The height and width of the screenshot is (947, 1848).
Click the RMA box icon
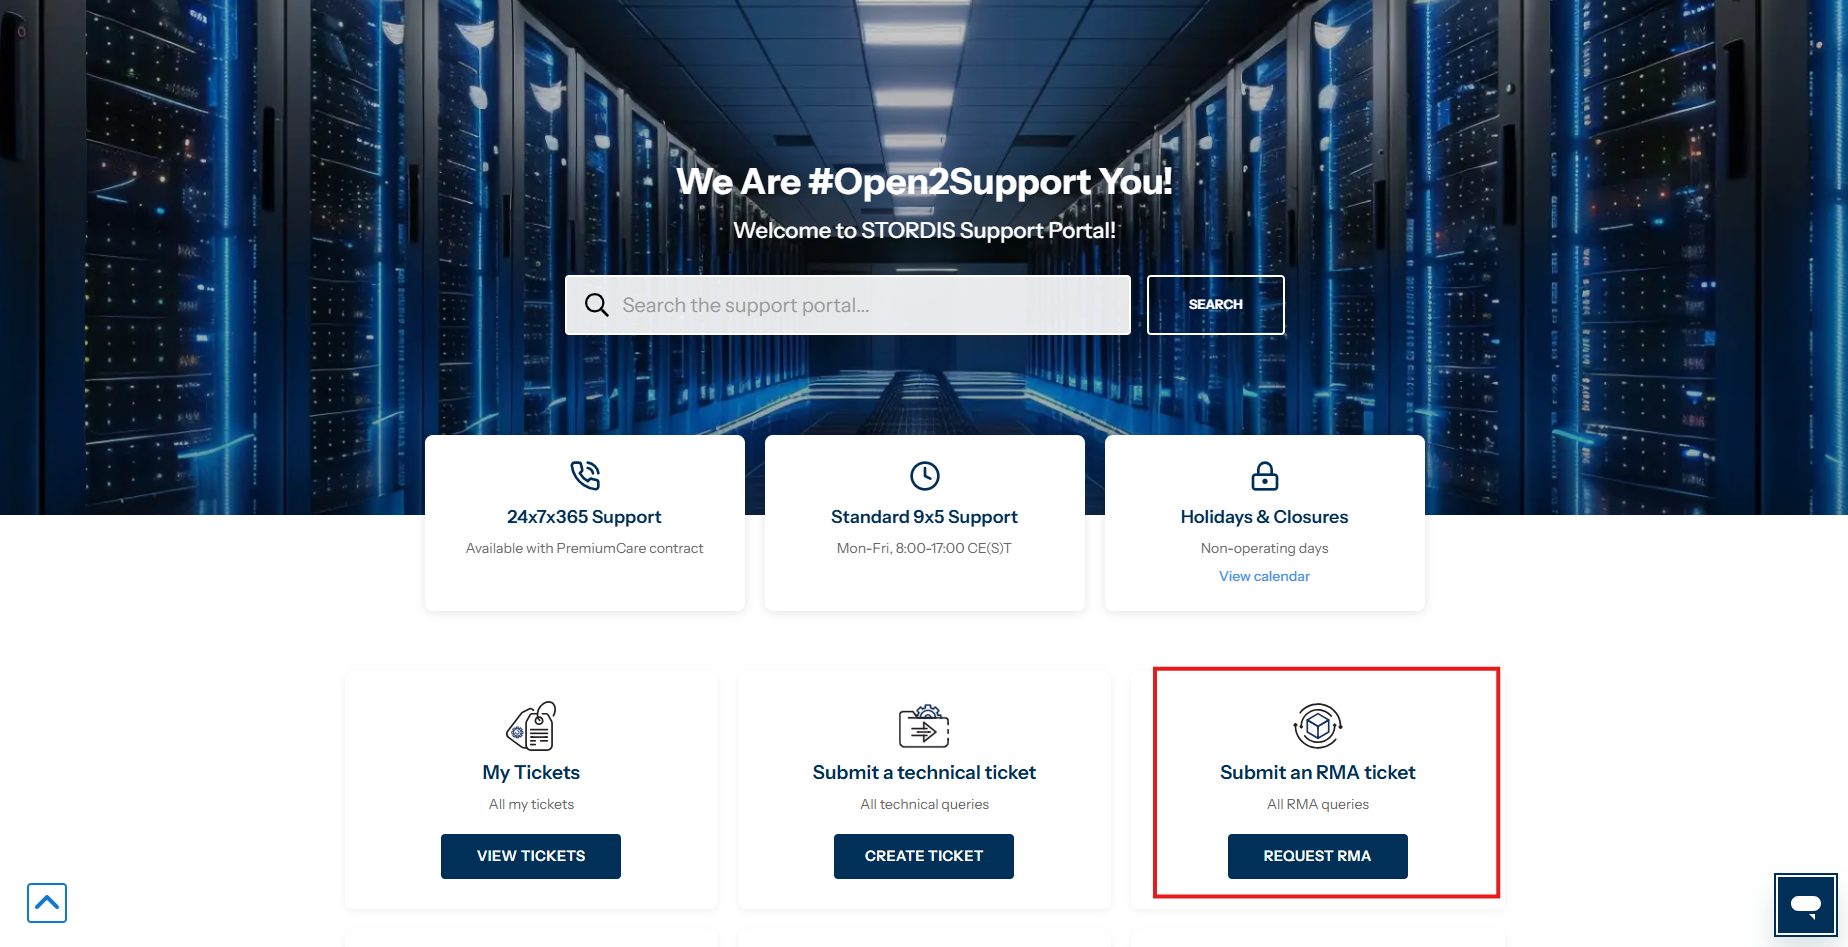click(x=1318, y=725)
